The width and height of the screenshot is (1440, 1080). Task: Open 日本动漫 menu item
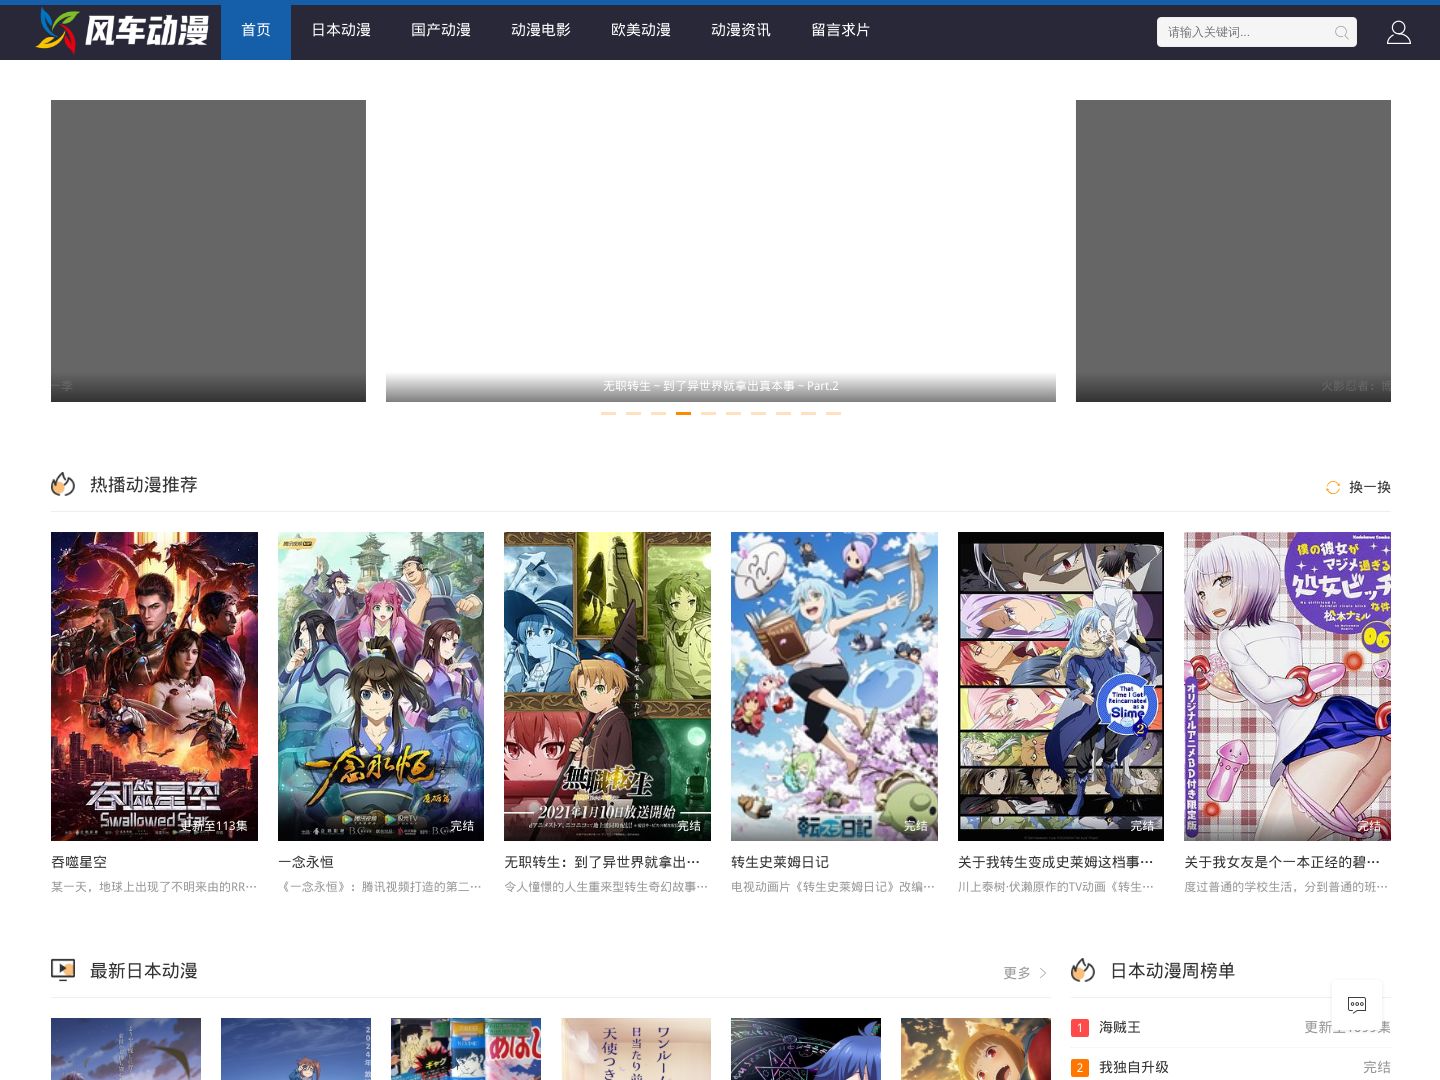(341, 30)
